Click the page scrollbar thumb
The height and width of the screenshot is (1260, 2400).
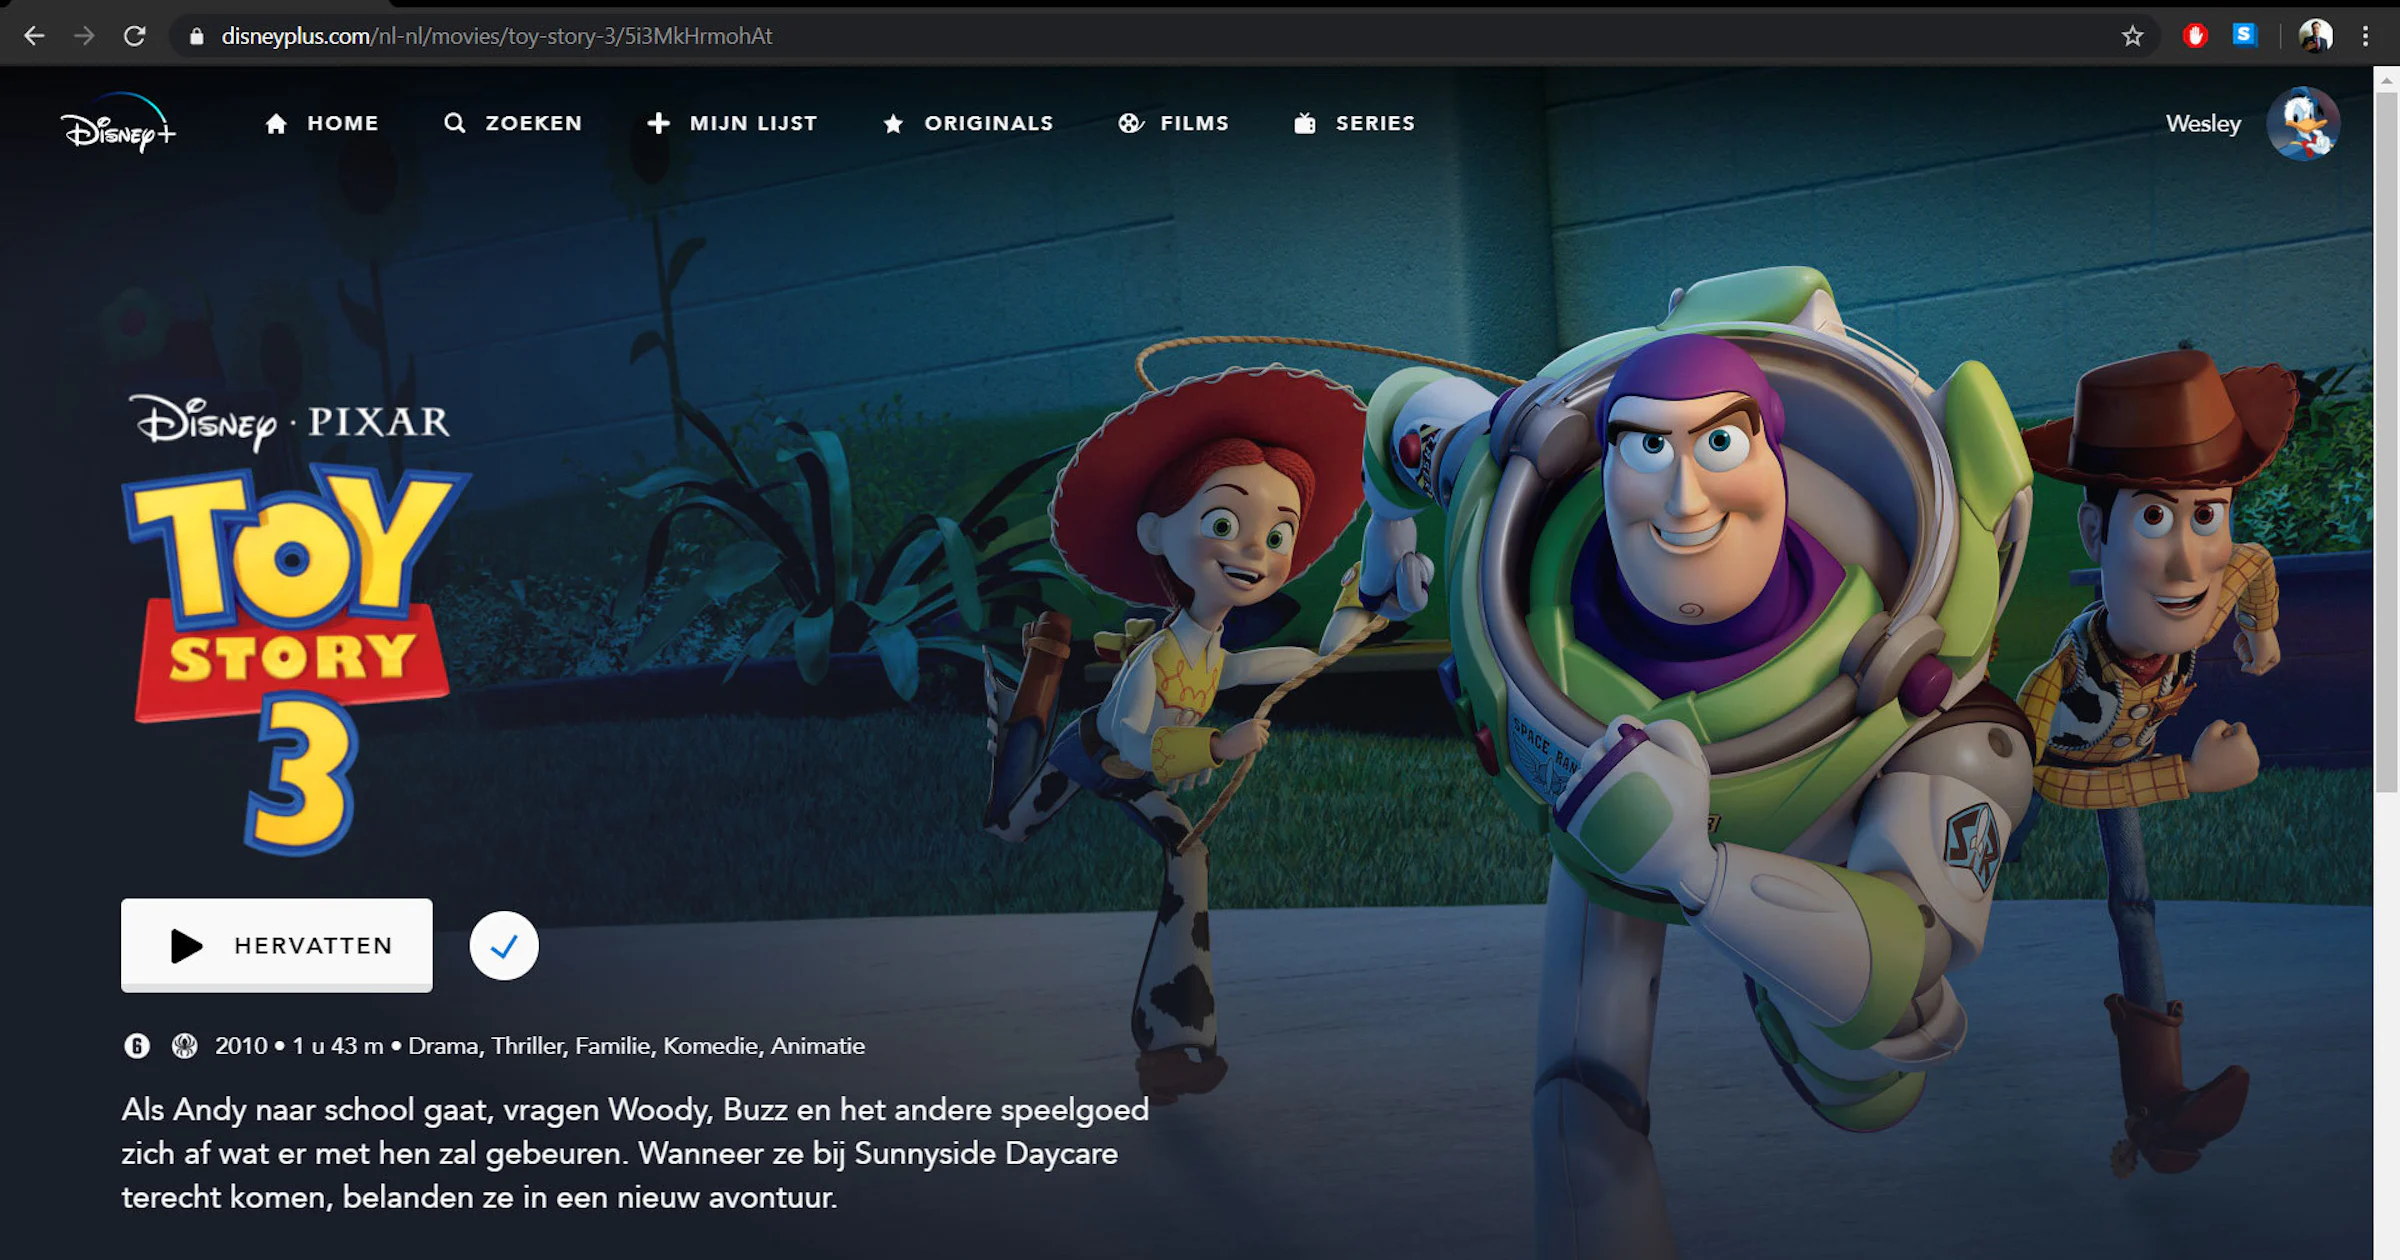[x=2387, y=441]
